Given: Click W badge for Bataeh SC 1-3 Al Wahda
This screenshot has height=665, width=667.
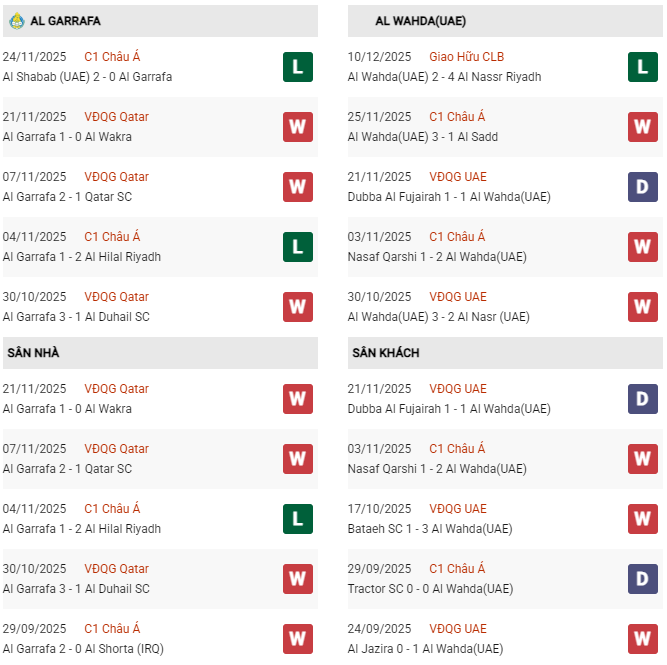Looking at the screenshot, I should [x=643, y=519].
